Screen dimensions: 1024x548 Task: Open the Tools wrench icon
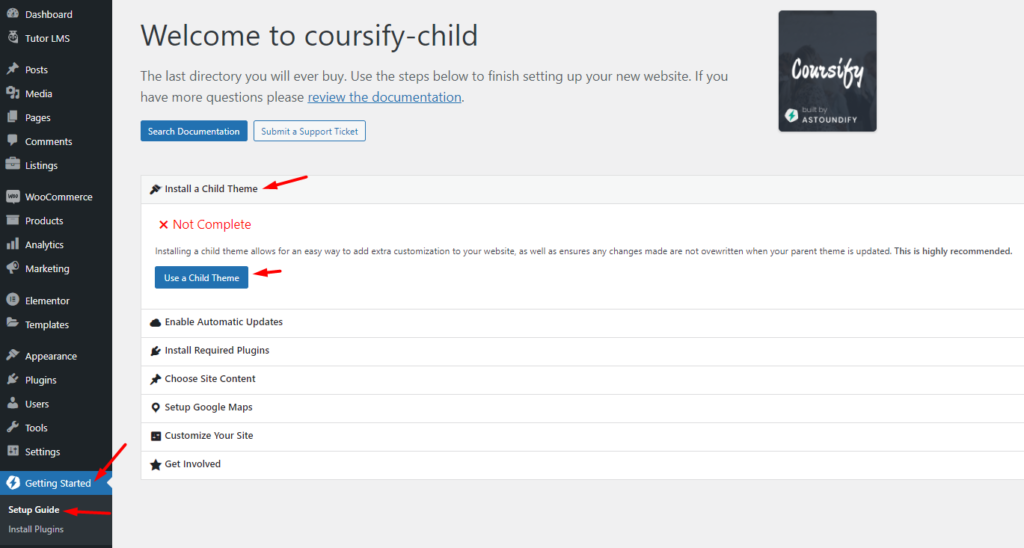point(12,427)
